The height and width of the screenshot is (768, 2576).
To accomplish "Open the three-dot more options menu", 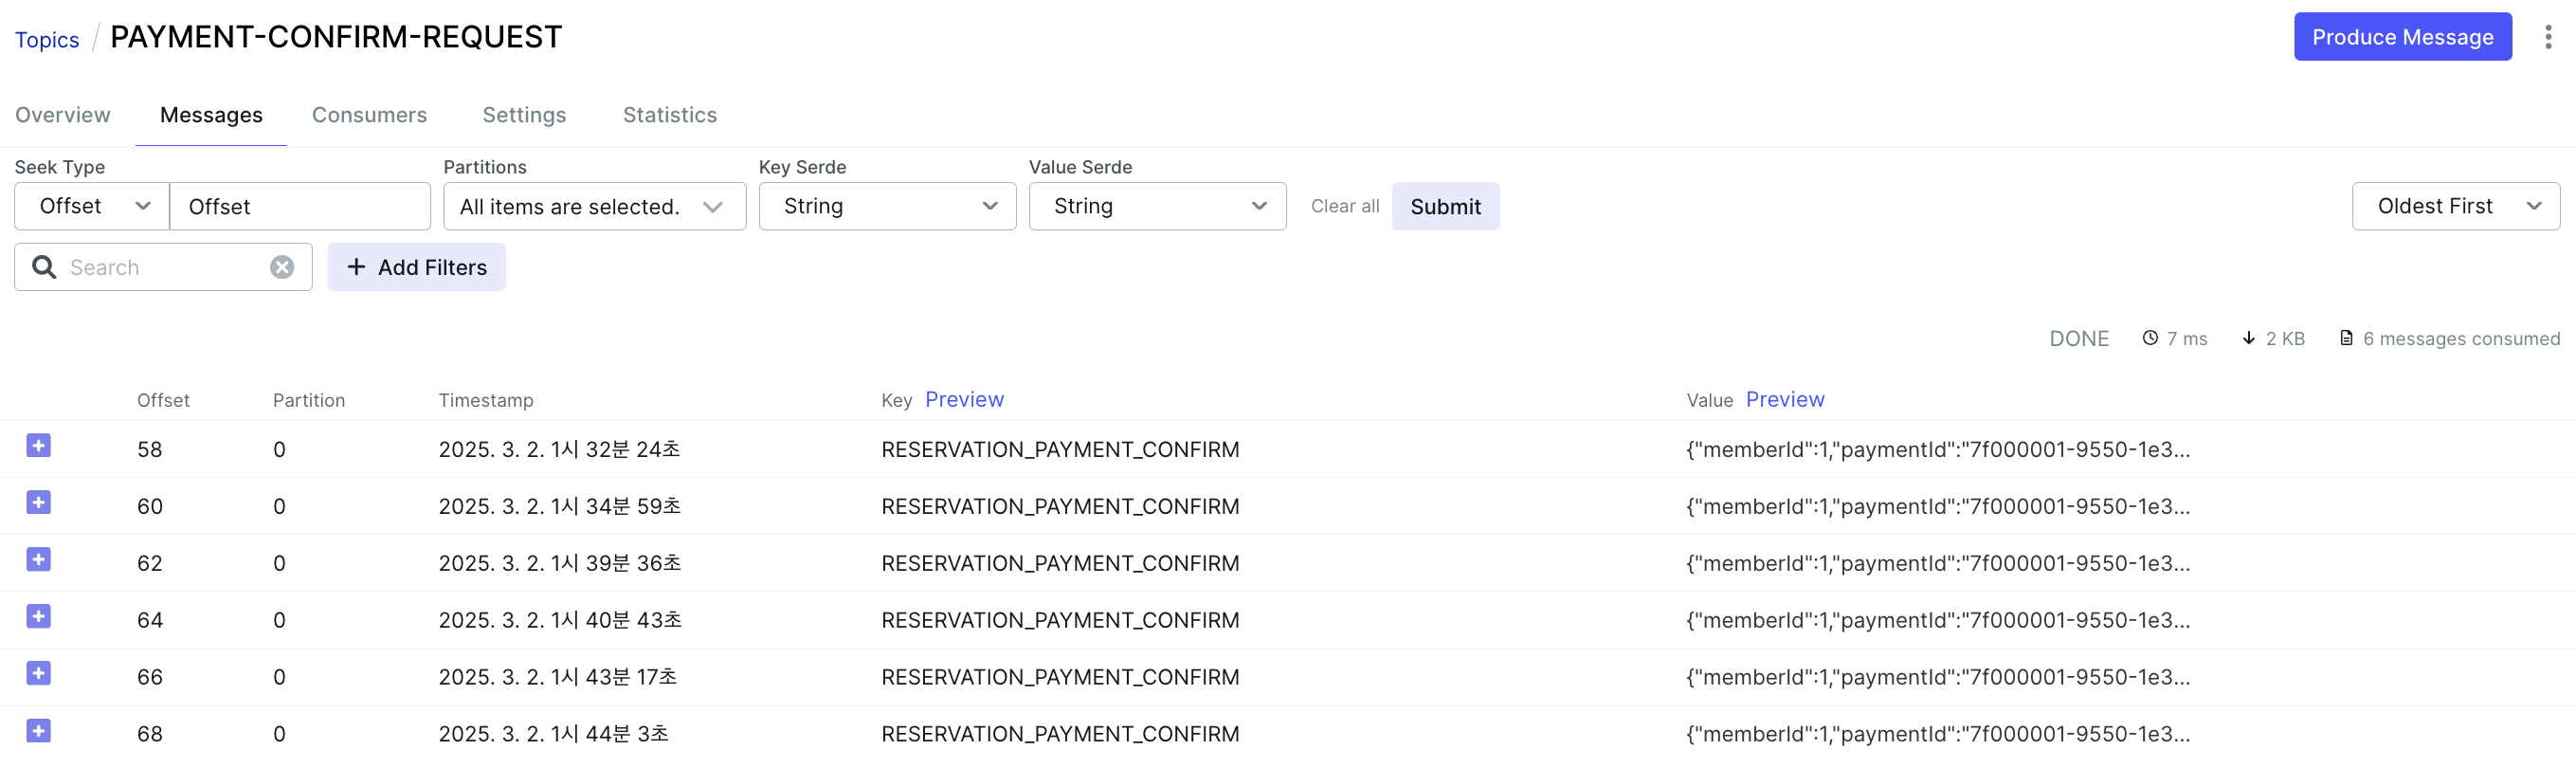I will pyautogui.click(x=2547, y=37).
